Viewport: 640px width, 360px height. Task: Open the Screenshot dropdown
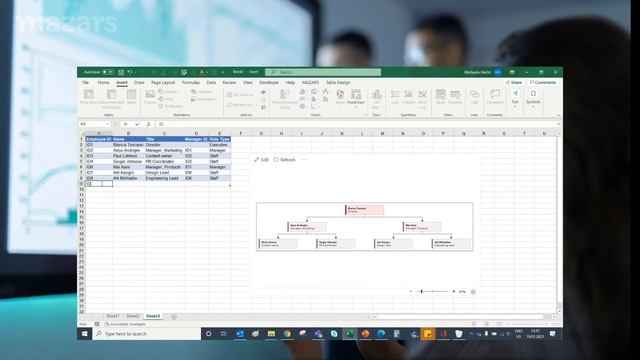[x=204, y=99]
